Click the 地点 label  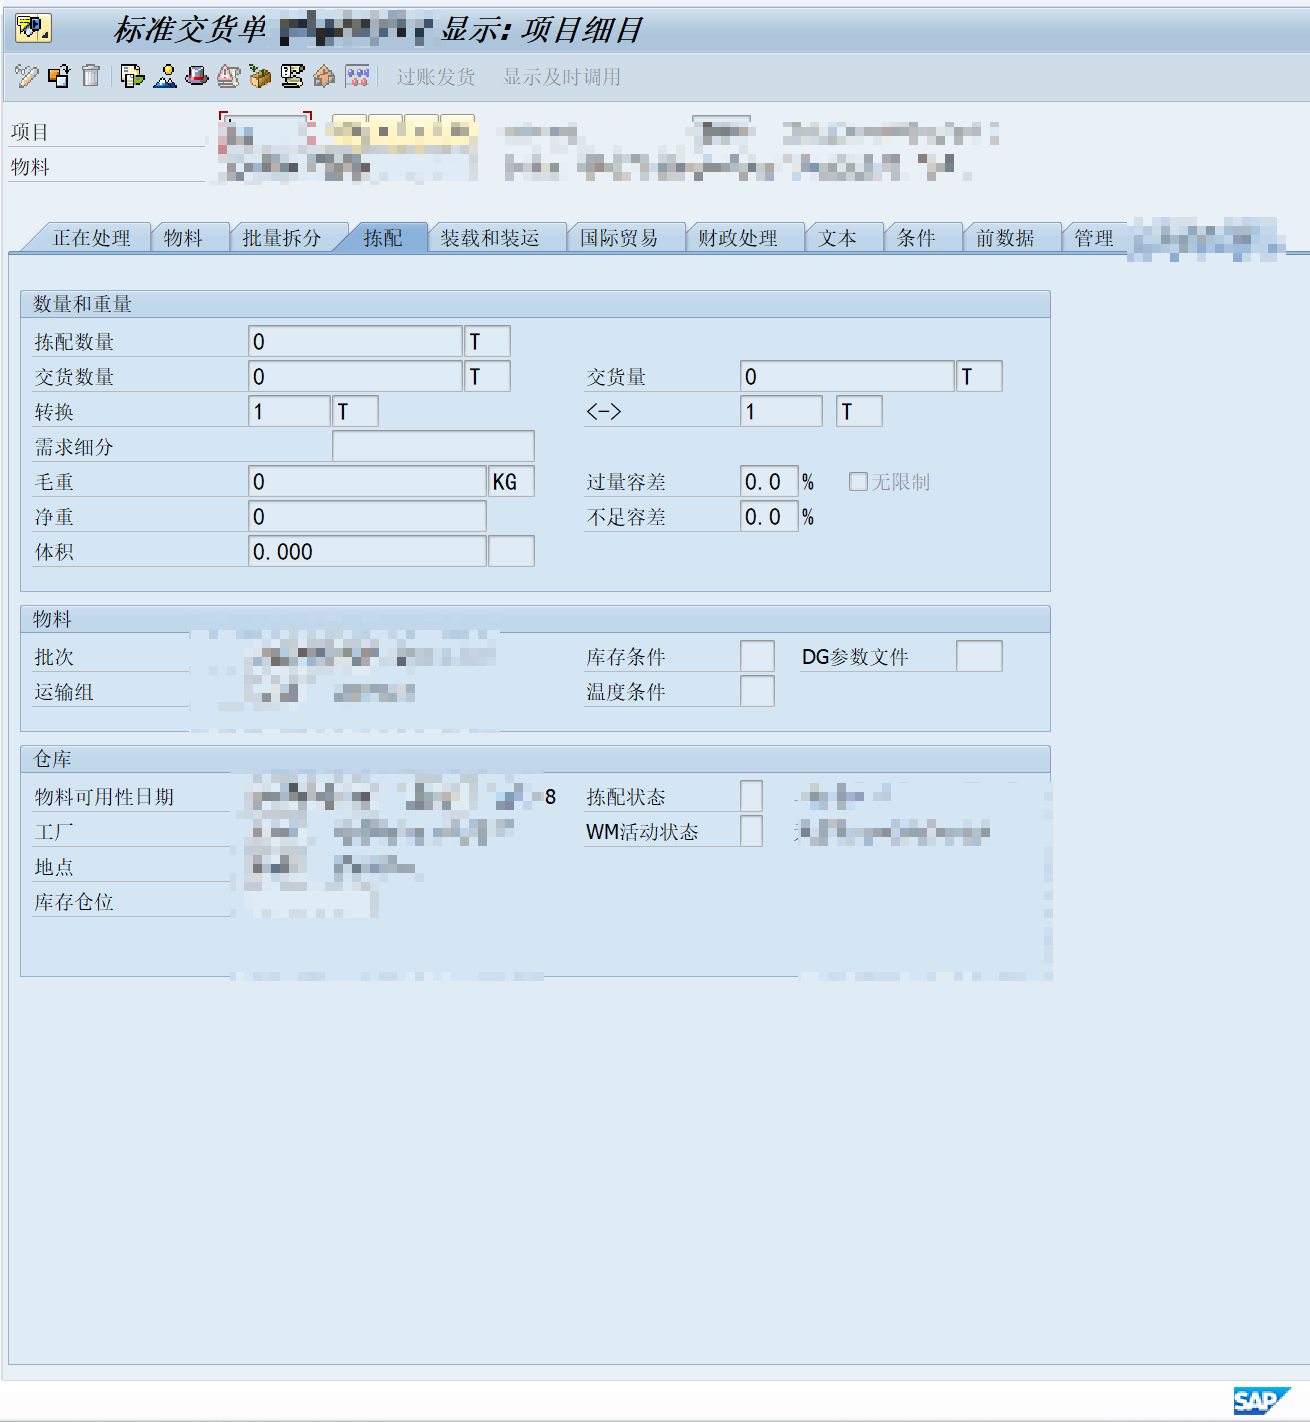(54, 867)
